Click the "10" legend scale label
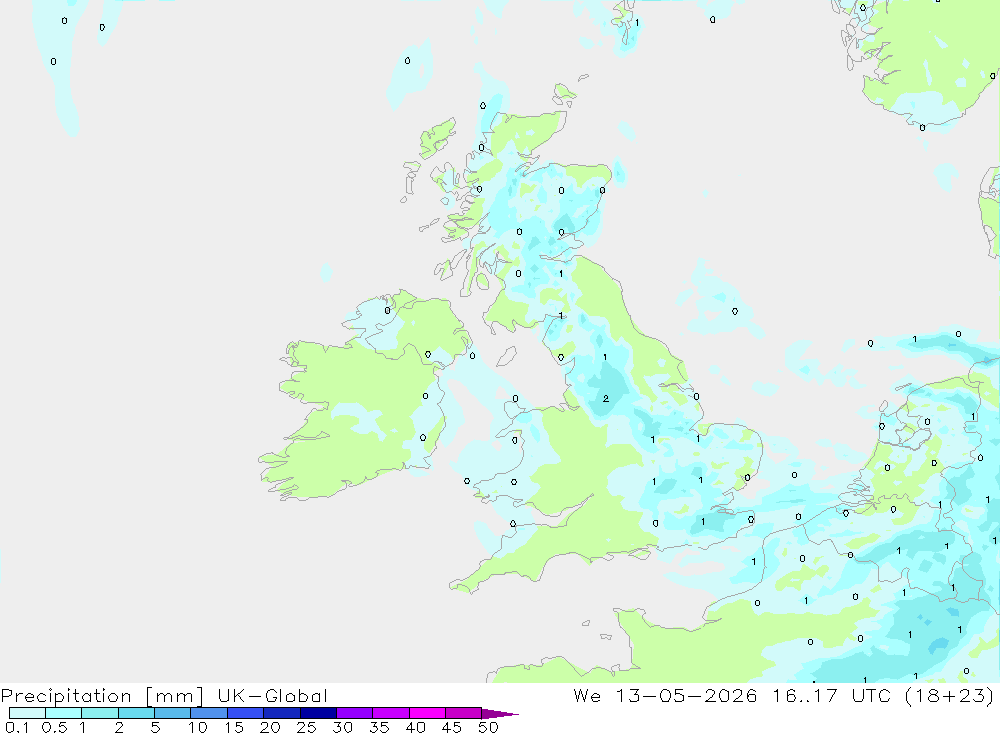 198,727
